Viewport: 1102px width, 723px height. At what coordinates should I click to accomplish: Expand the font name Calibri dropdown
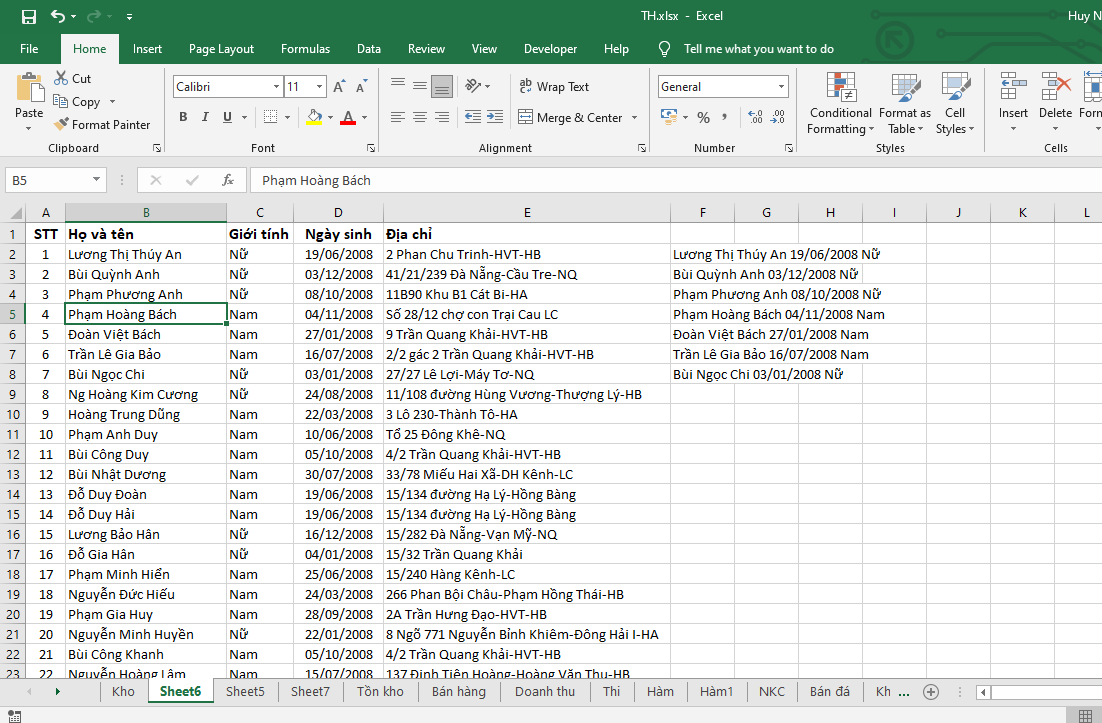coord(276,87)
